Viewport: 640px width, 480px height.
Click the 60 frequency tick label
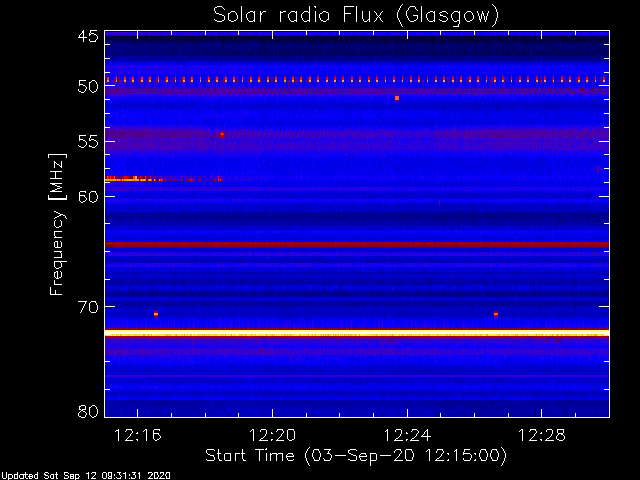coord(88,197)
